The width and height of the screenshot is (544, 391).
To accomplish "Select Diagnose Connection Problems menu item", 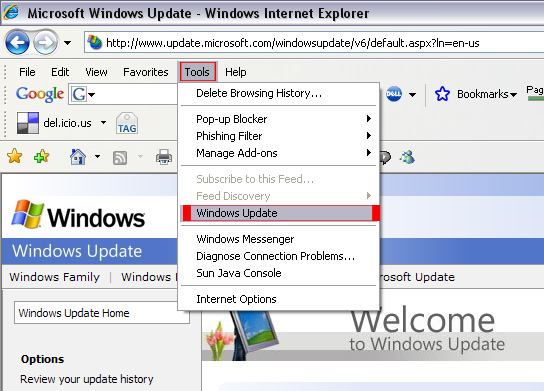I will [x=278, y=256].
